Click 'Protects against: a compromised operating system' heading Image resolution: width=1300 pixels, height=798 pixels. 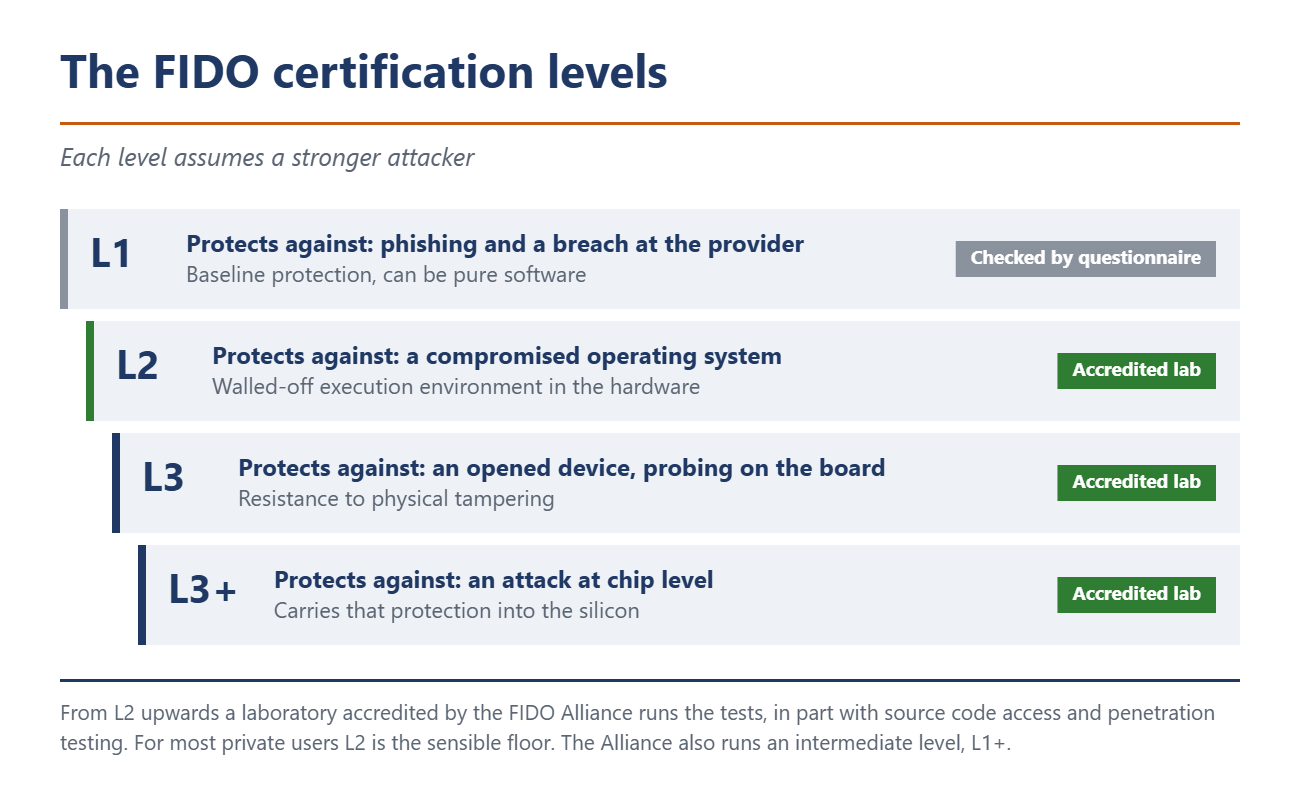[x=497, y=356]
